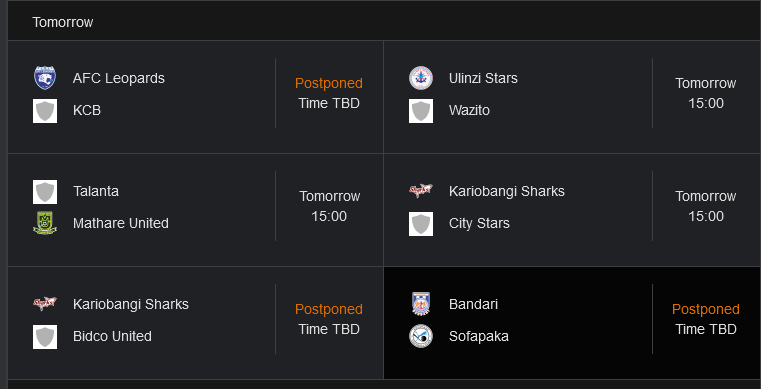
Task: Click the AFC Leopards team crest
Action: [x=45, y=78]
